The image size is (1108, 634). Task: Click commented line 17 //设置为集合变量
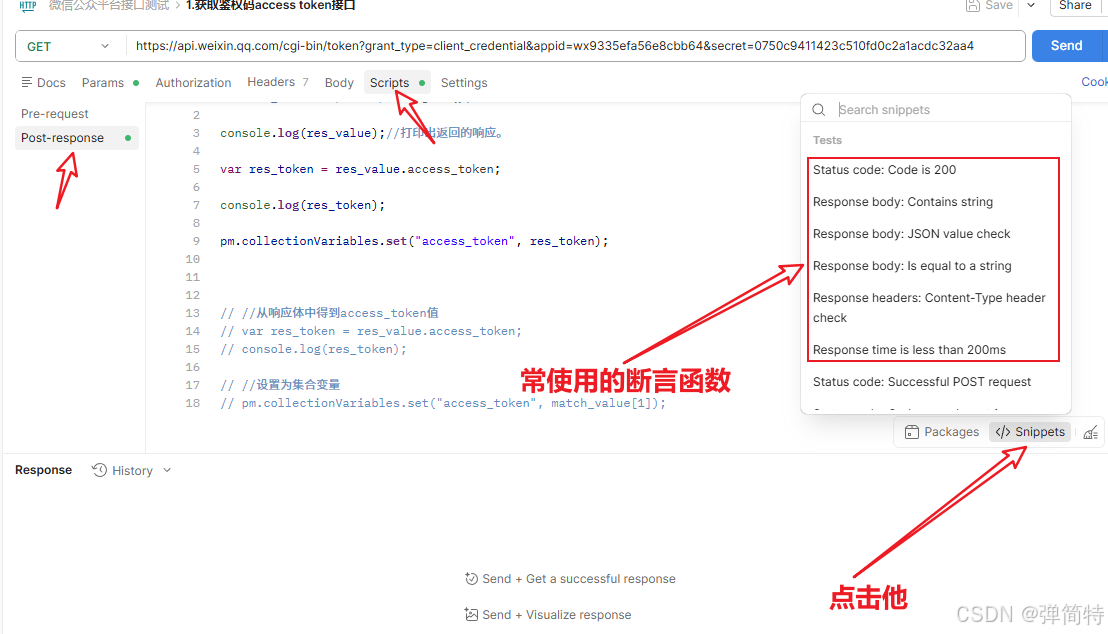pos(280,385)
